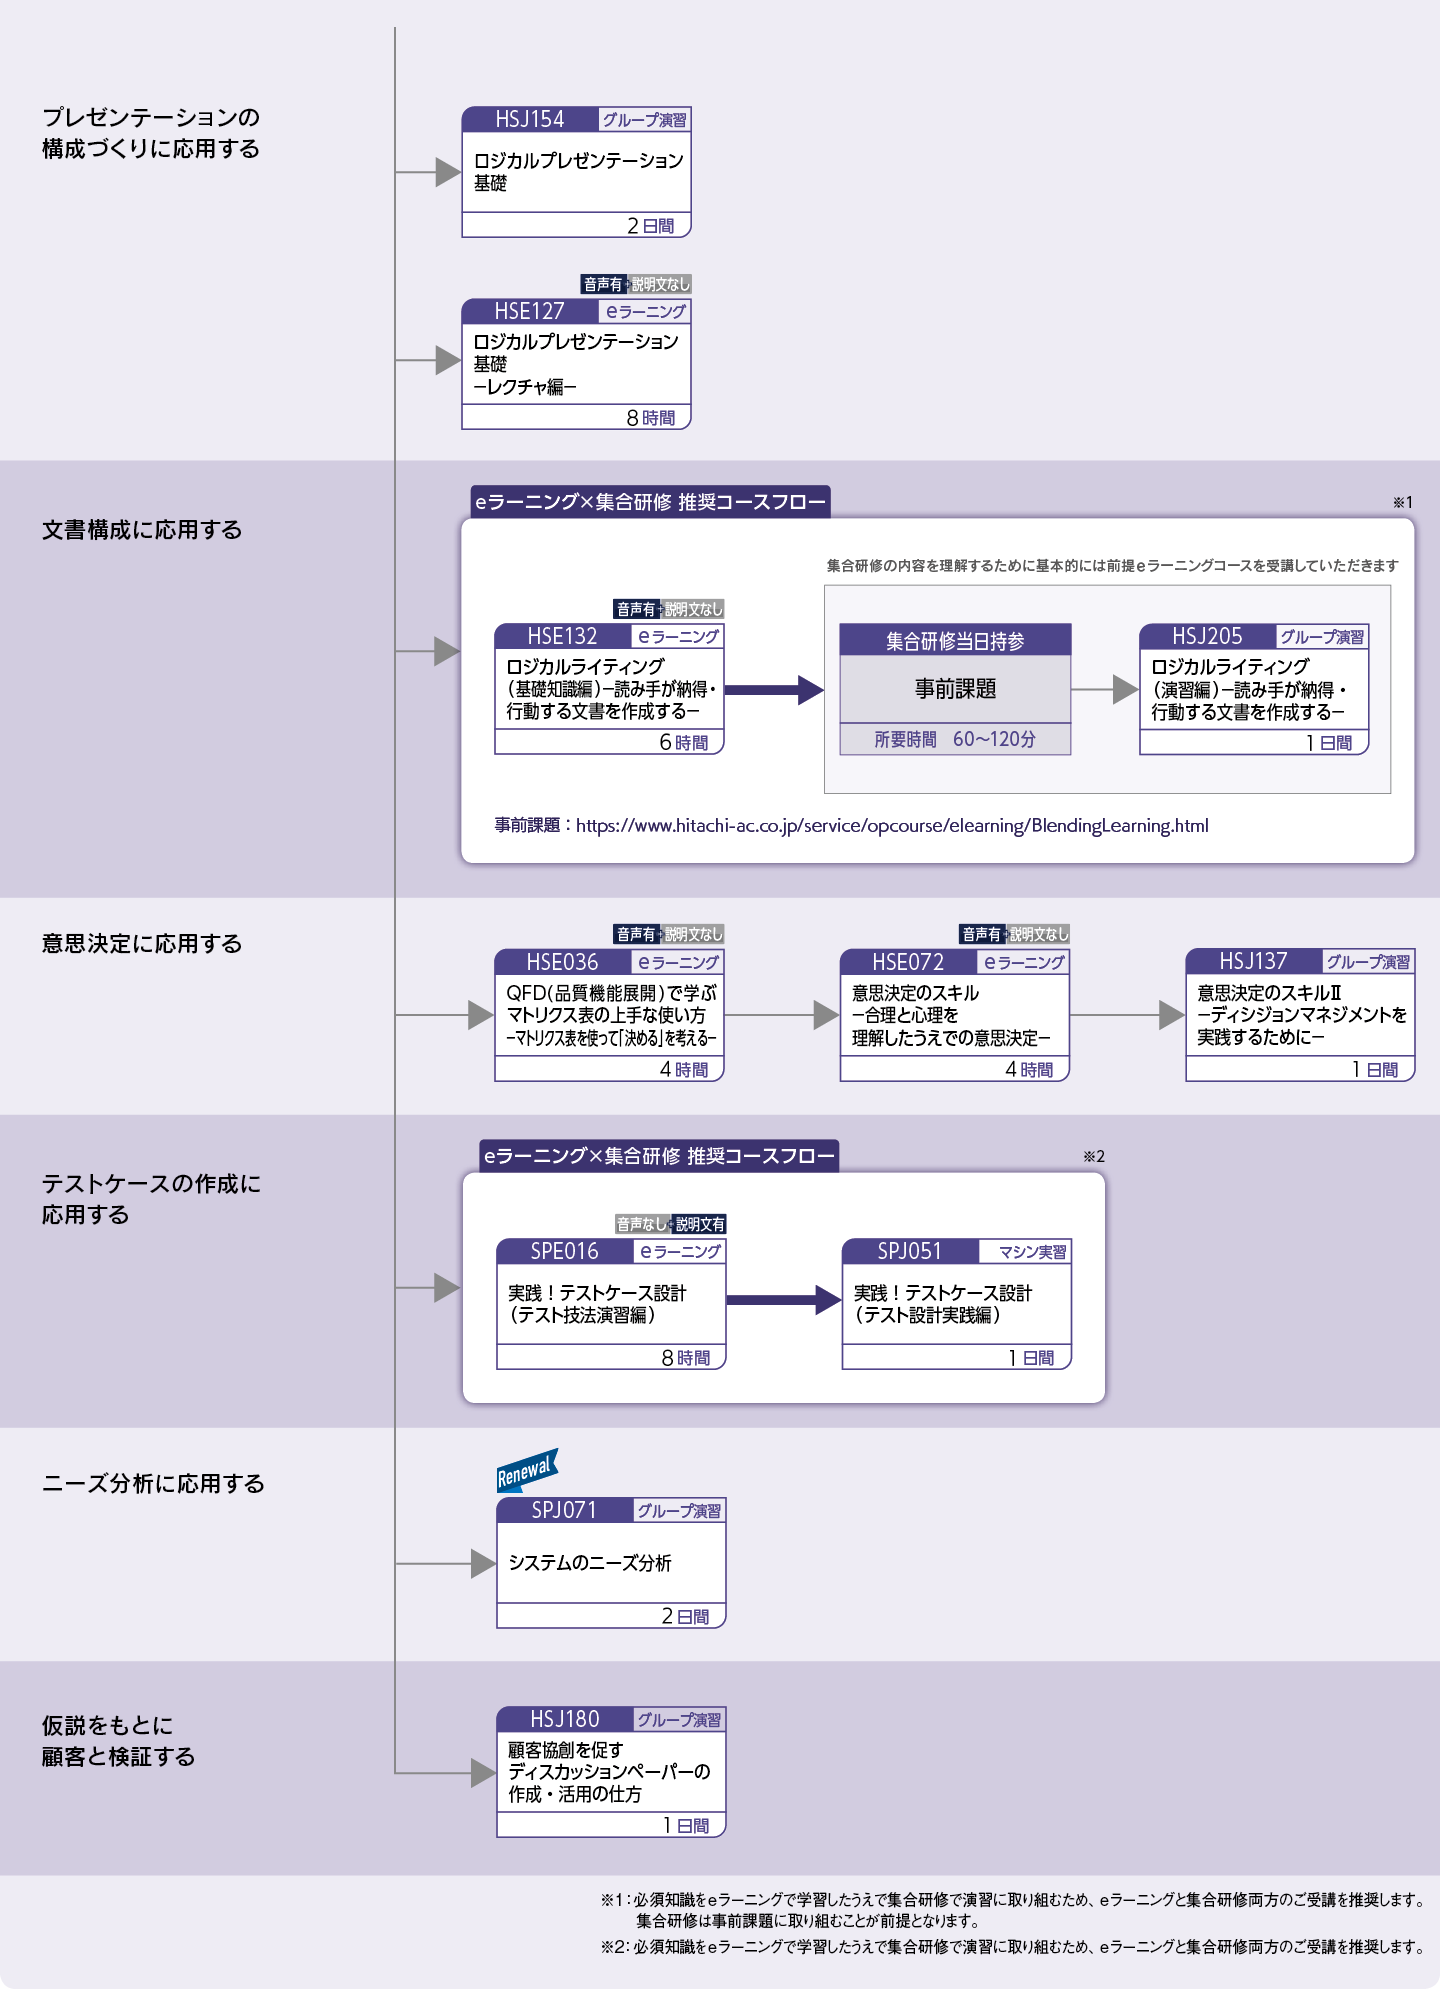Click the 所要時間 60〜120分 text
1440x1989 pixels.
[x=955, y=739]
